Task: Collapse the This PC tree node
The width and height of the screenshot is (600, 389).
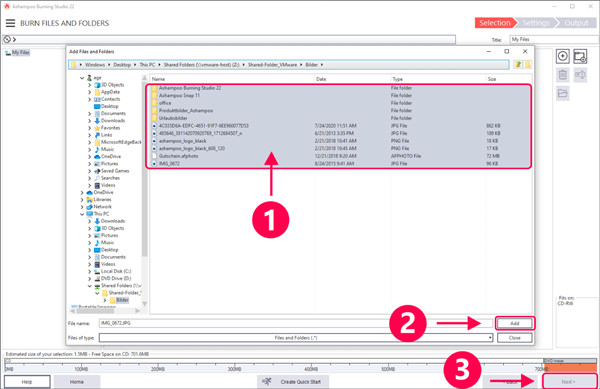Action: click(x=82, y=214)
